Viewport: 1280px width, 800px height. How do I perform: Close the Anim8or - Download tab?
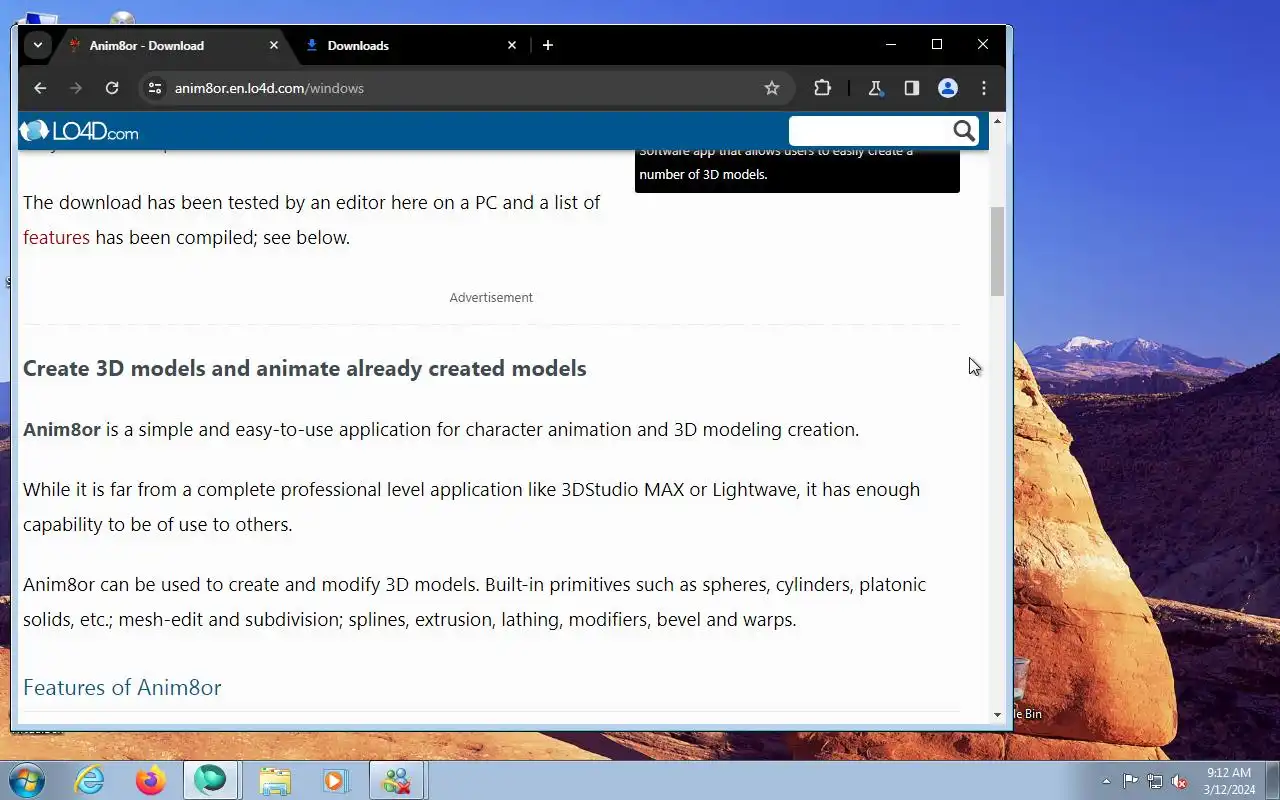tap(274, 45)
